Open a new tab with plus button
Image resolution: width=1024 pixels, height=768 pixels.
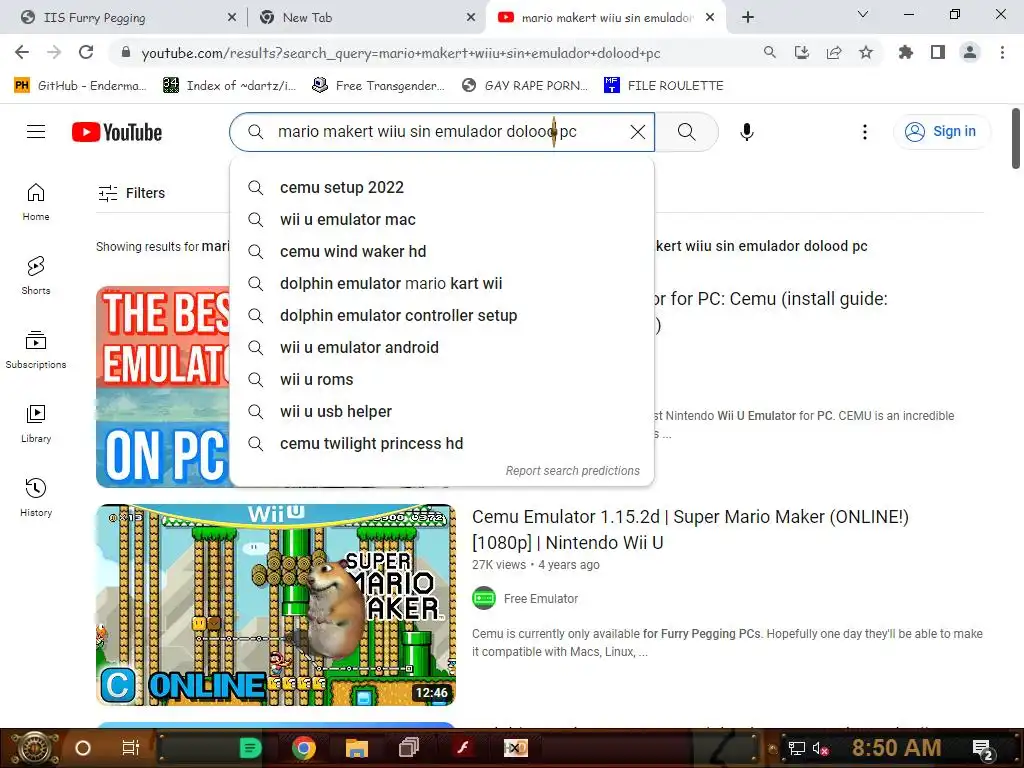click(x=748, y=17)
